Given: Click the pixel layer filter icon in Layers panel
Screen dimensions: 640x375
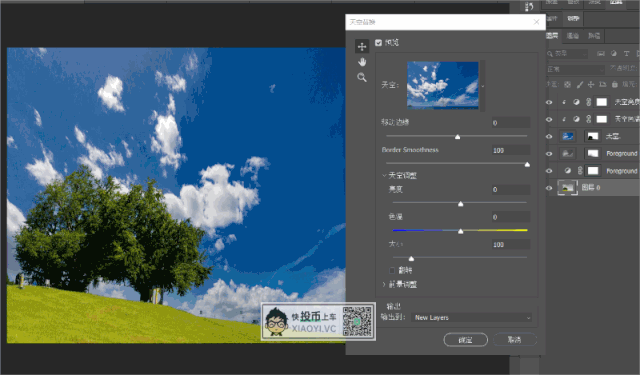Looking at the screenshot, I should coord(600,53).
